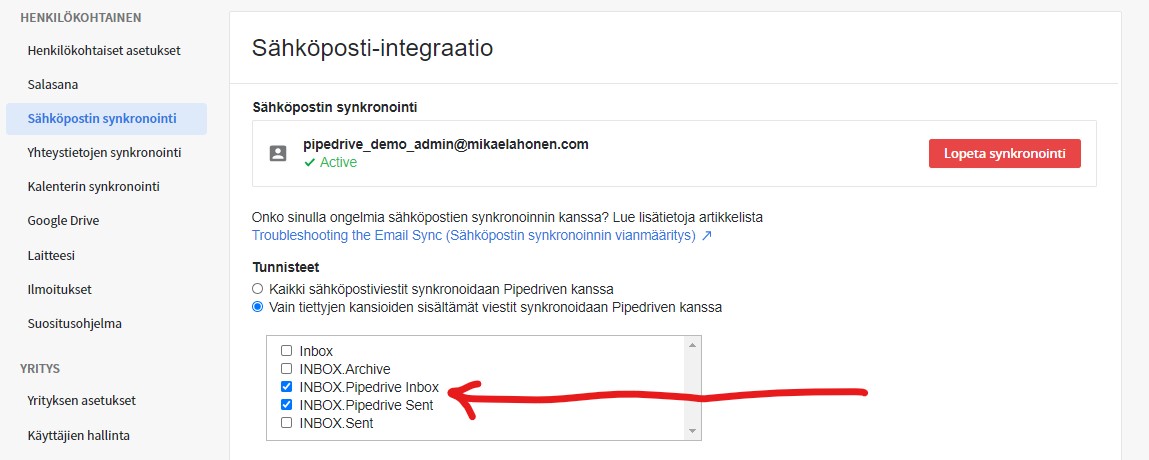Click the pipedrive_demo_admin@mikaelahonen.com email address
Image resolution: width=1149 pixels, height=460 pixels.
tap(446, 144)
